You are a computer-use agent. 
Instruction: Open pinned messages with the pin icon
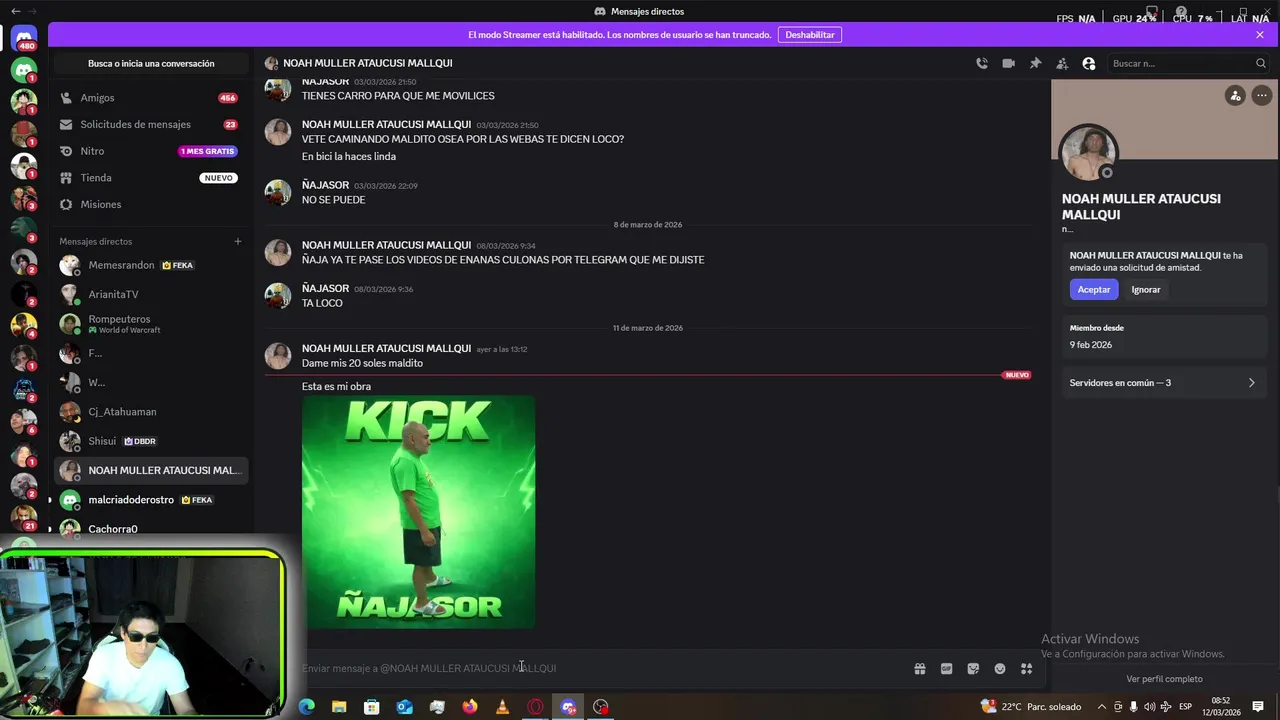point(1035,63)
